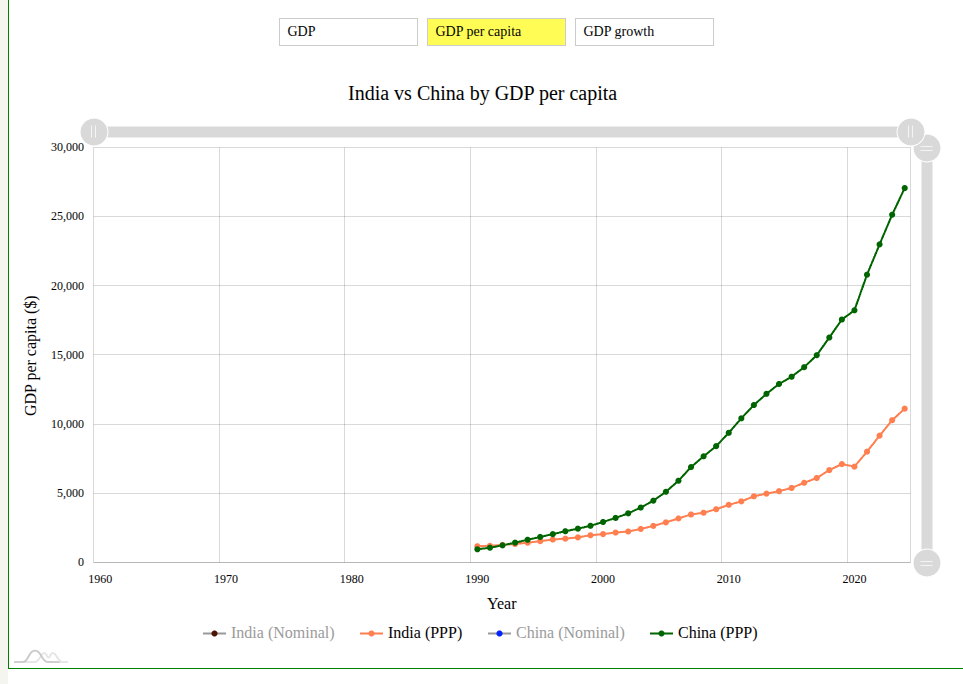Show China (Nominal) series via legend
The height and width of the screenshot is (684, 963).
point(556,633)
